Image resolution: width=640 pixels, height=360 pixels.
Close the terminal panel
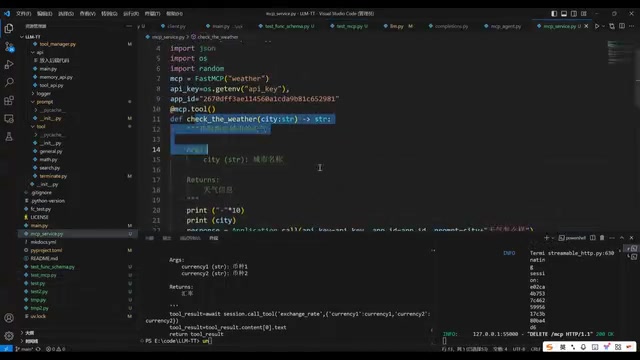click(631, 238)
